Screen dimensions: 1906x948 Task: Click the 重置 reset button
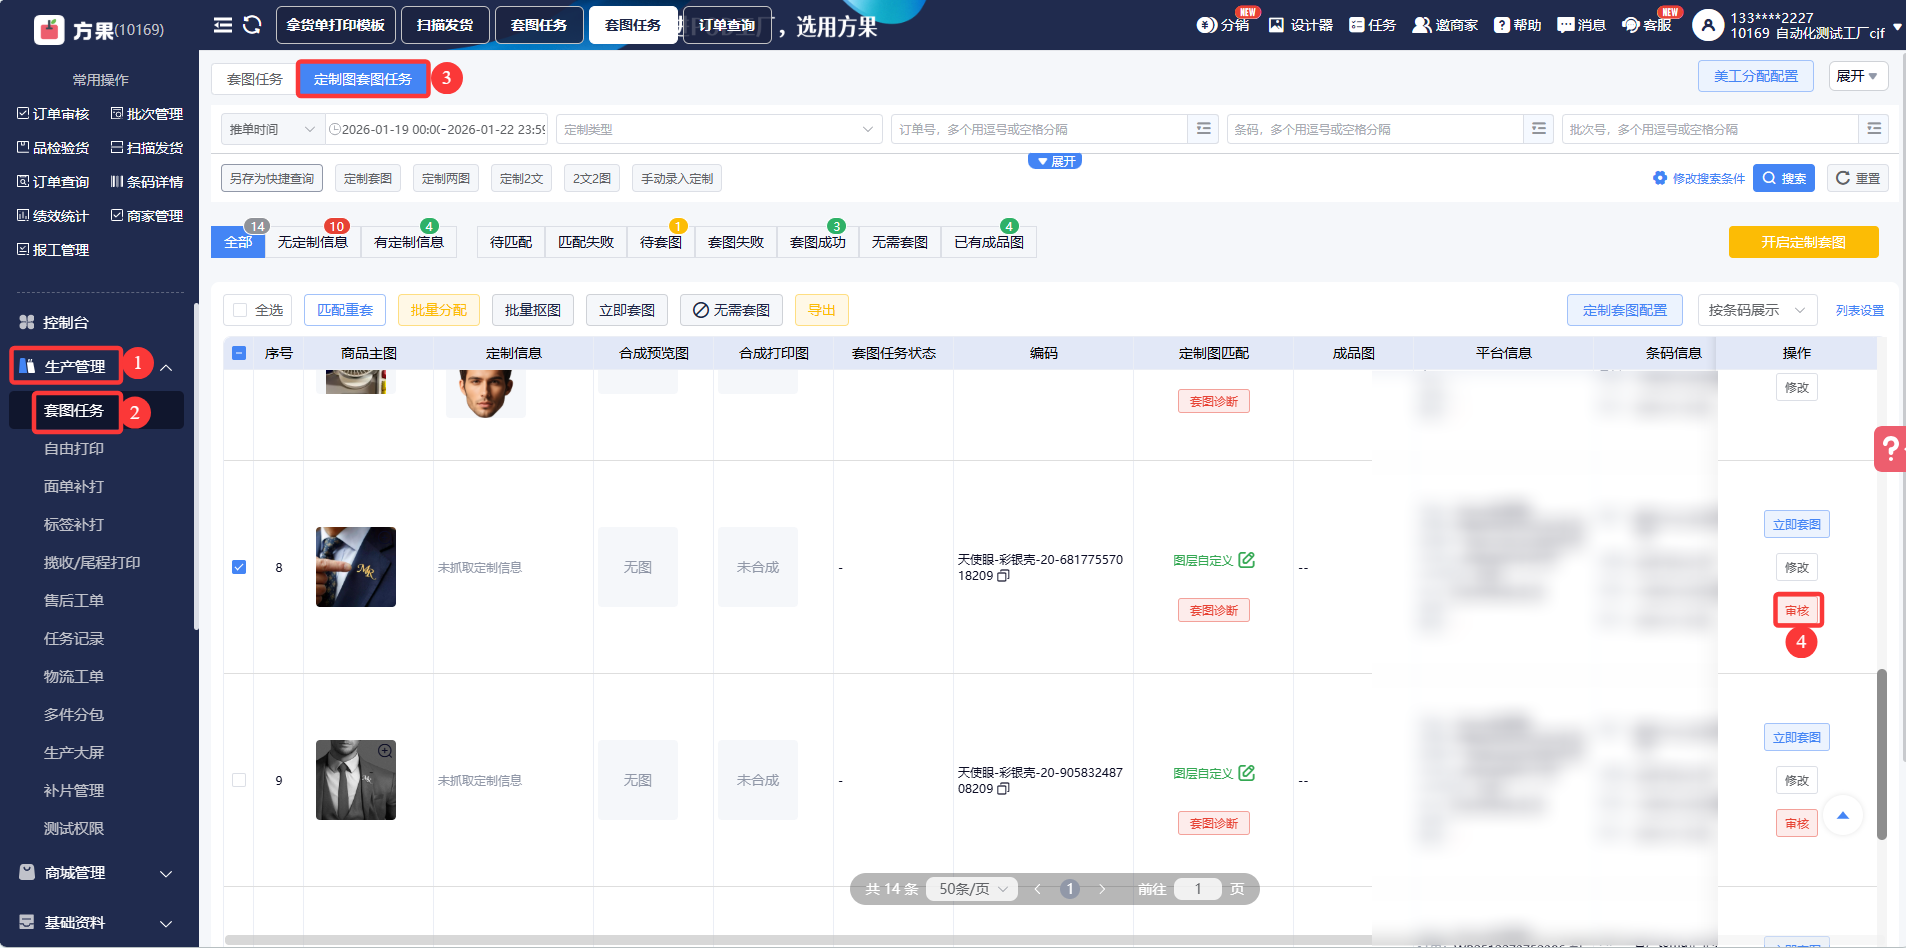(x=1858, y=178)
